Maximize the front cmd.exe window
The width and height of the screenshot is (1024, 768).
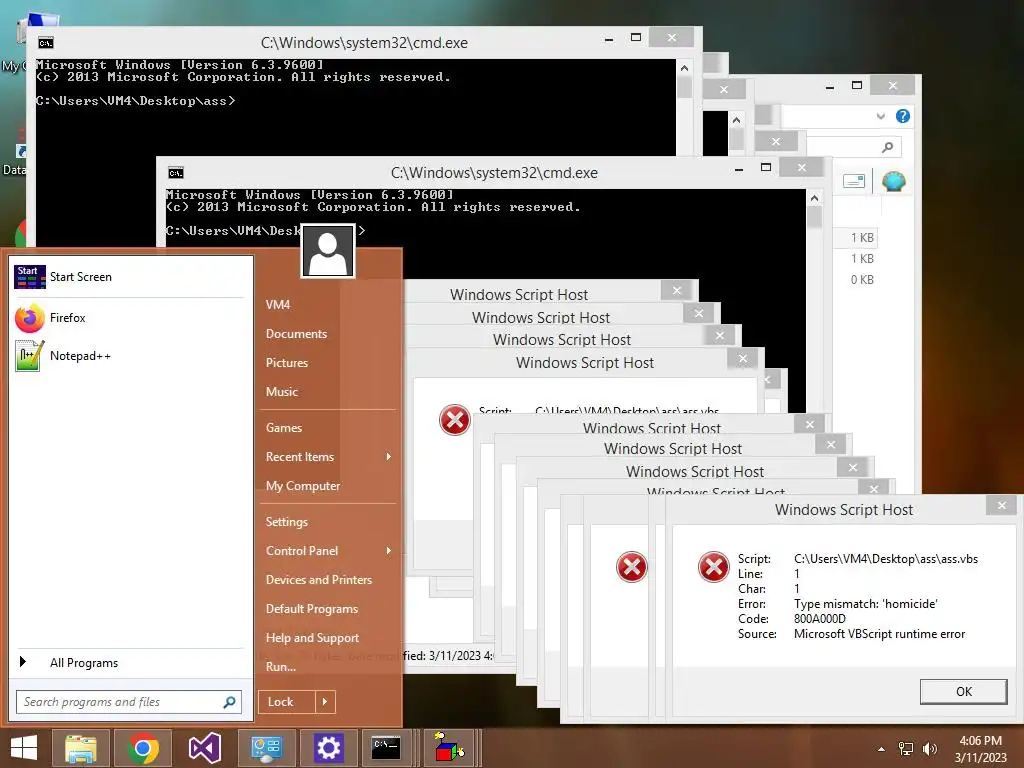766,168
